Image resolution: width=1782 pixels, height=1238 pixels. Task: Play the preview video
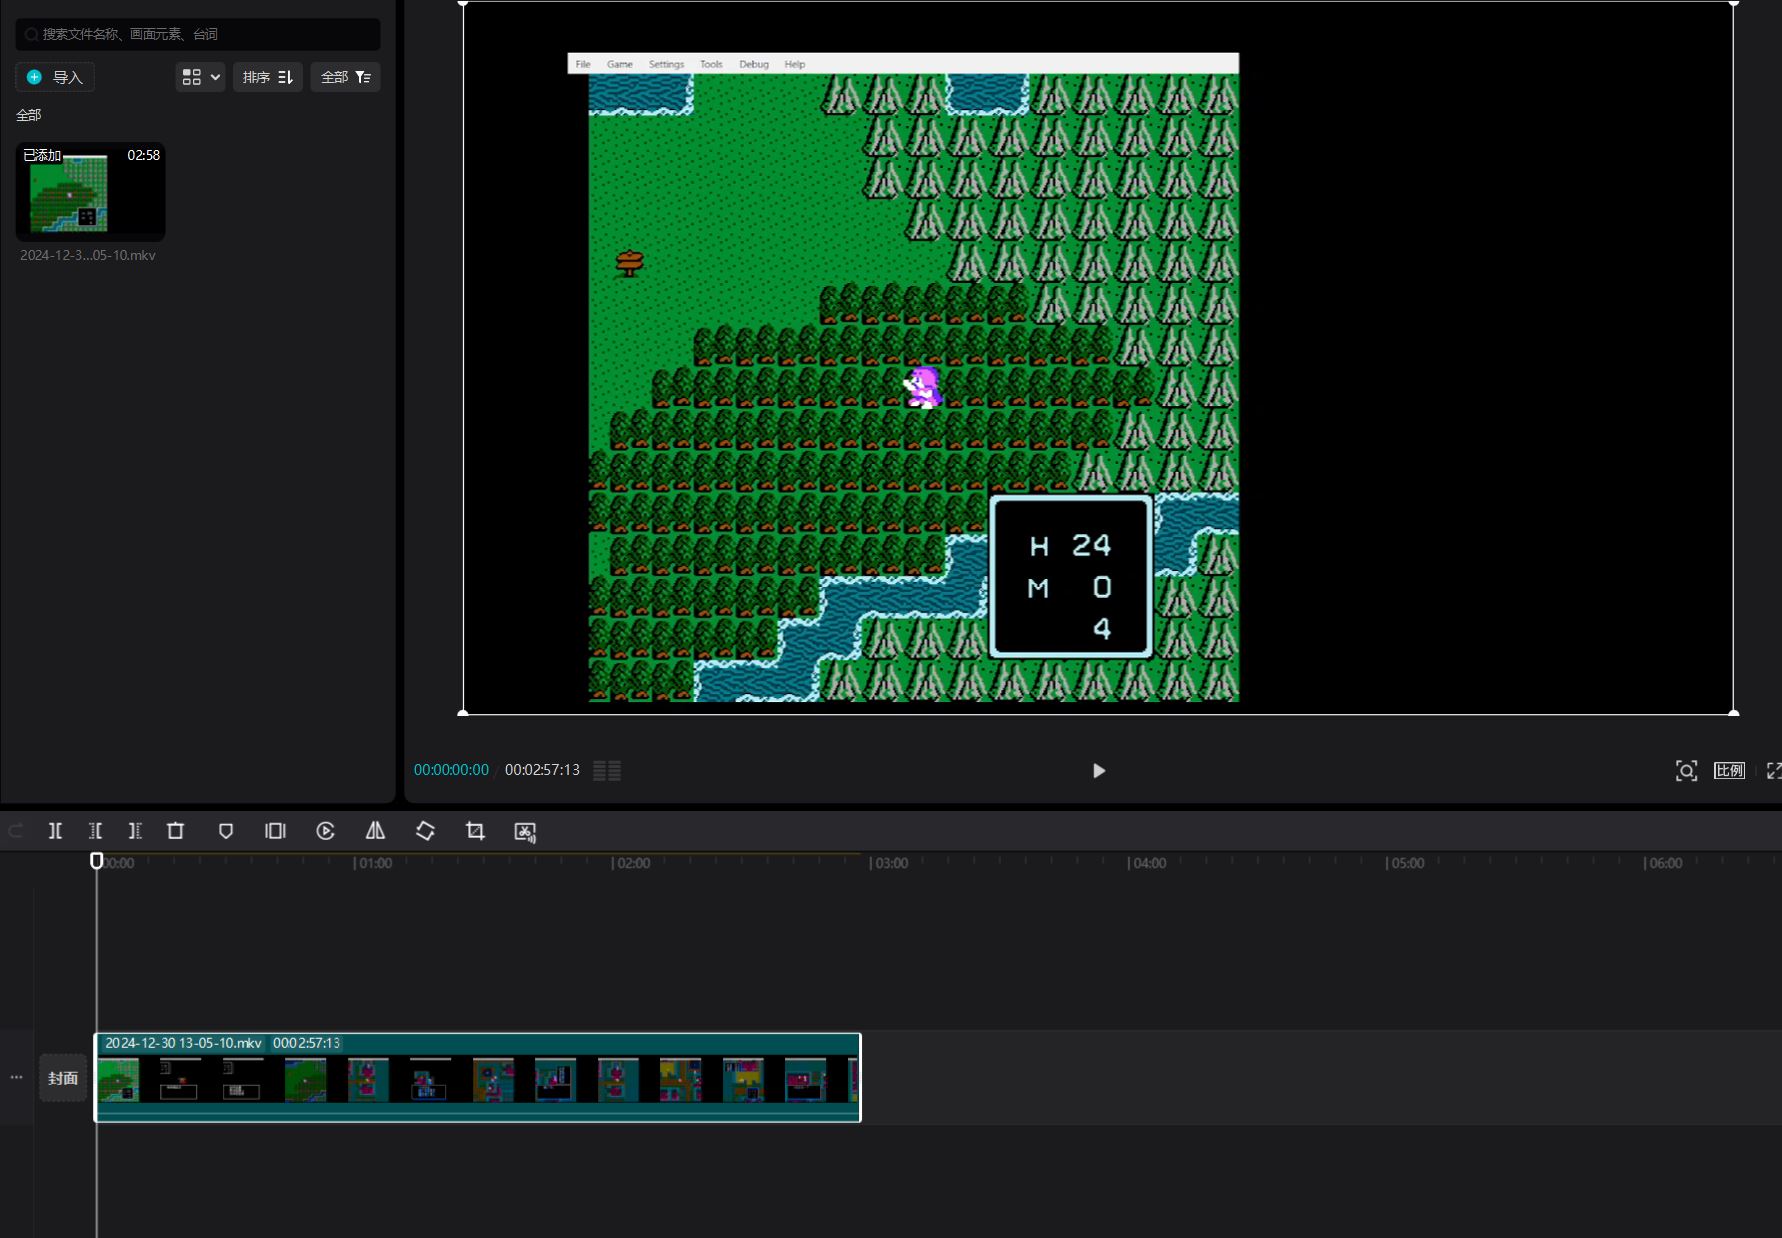click(1099, 771)
